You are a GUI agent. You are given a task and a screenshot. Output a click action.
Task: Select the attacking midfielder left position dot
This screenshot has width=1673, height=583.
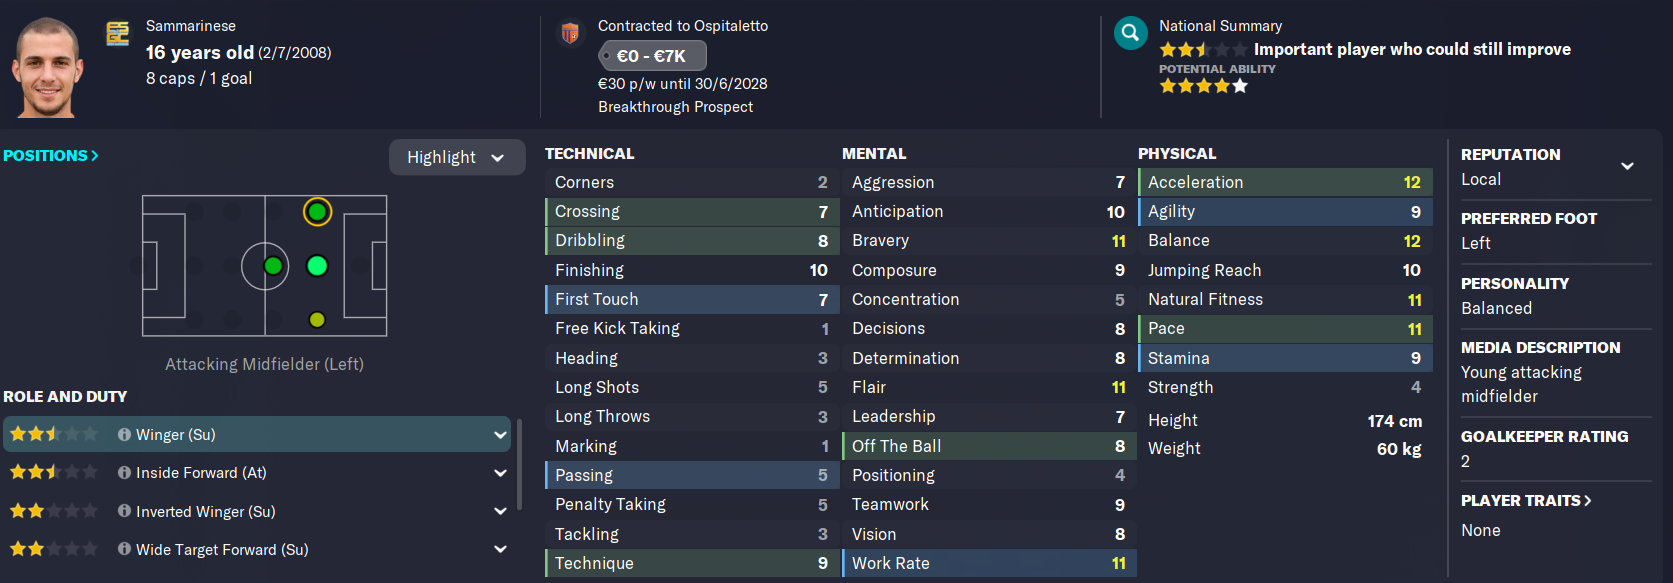coord(317,212)
